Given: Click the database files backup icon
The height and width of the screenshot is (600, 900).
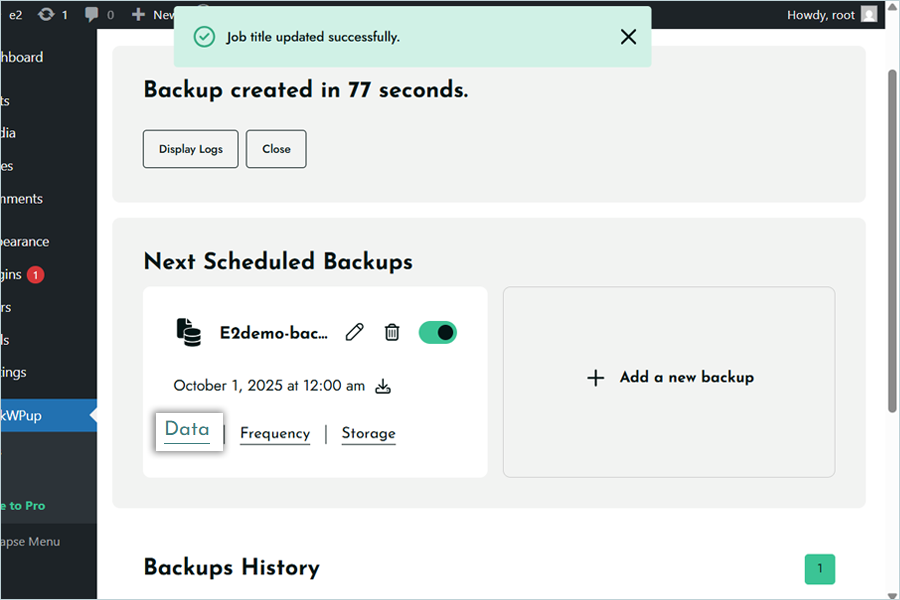Looking at the screenshot, I should click(x=188, y=333).
